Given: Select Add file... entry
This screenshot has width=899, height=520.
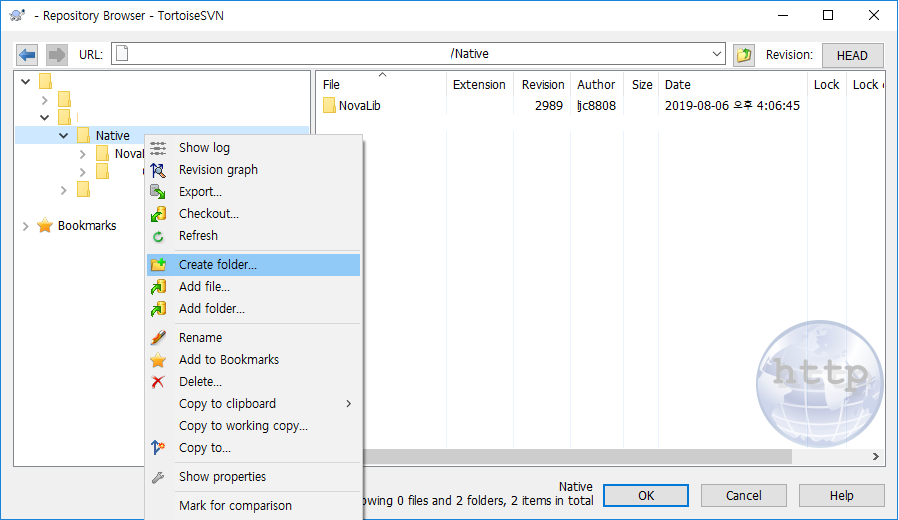Looking at the screenshot, I should pyautogui.click(x=253, y=287).
